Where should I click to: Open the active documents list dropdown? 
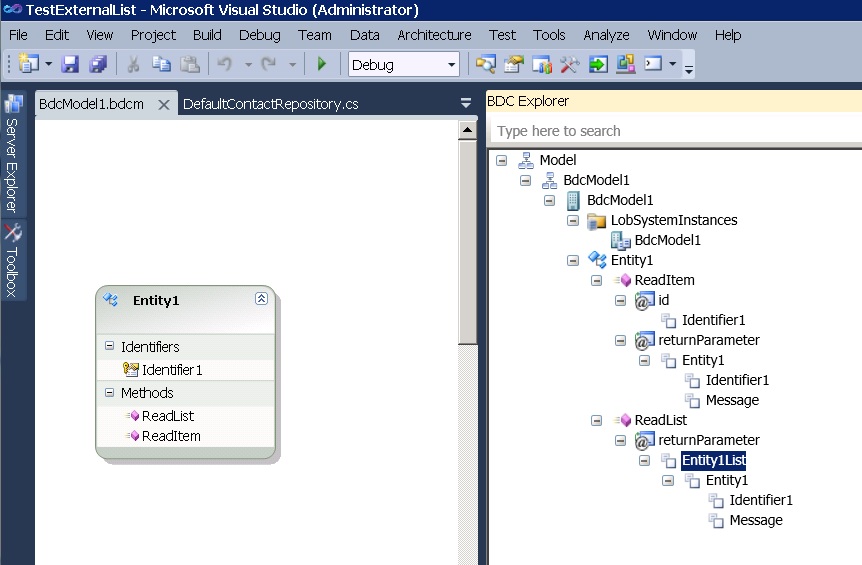coord(466,103)
